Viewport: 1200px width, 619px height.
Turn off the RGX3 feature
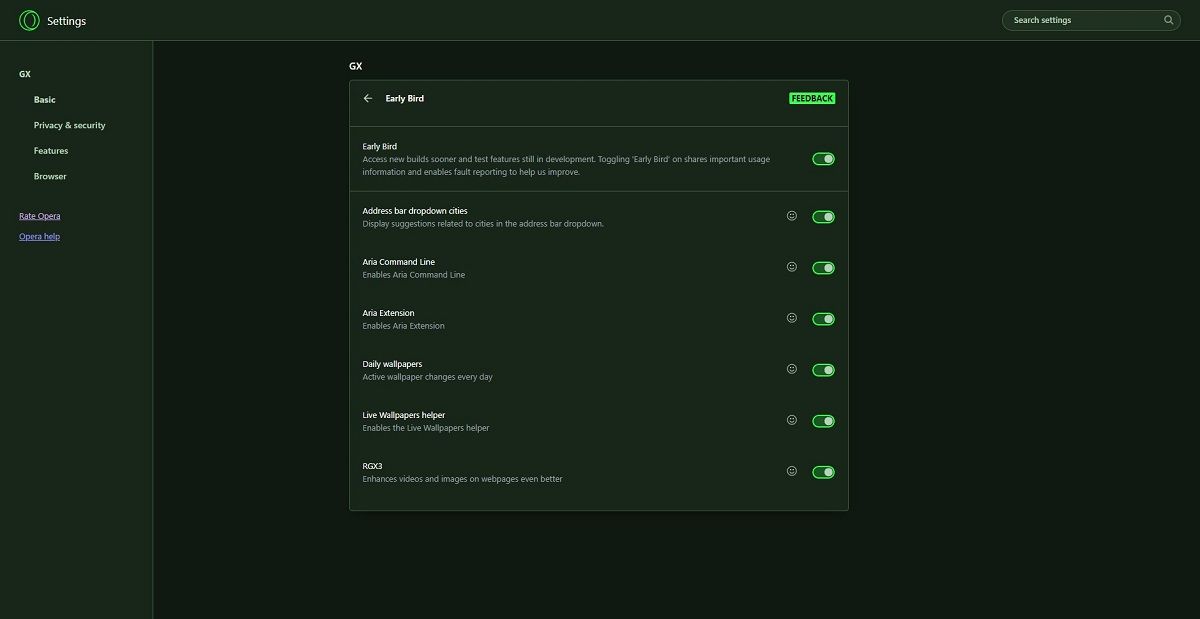tap(822, 470)
